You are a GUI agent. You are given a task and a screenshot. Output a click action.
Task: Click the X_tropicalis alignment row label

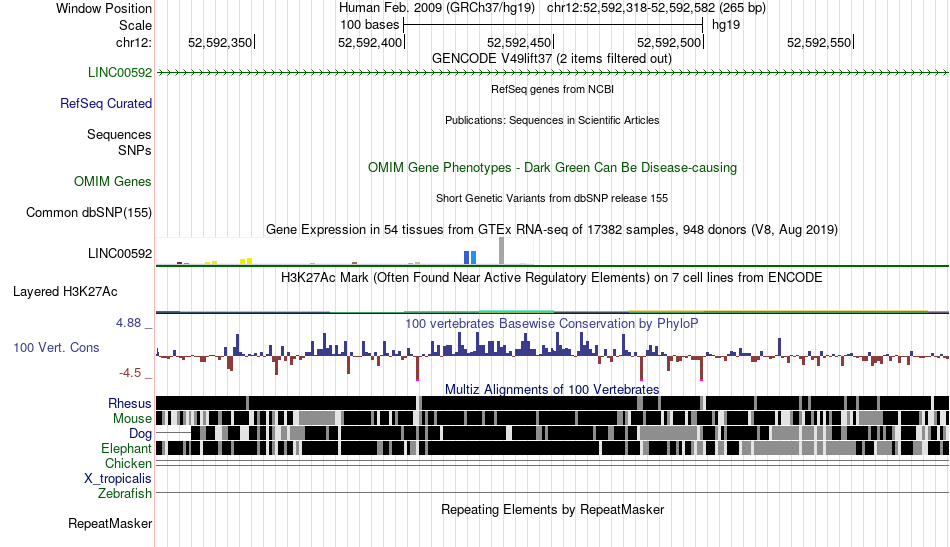(x=118, y=479)
